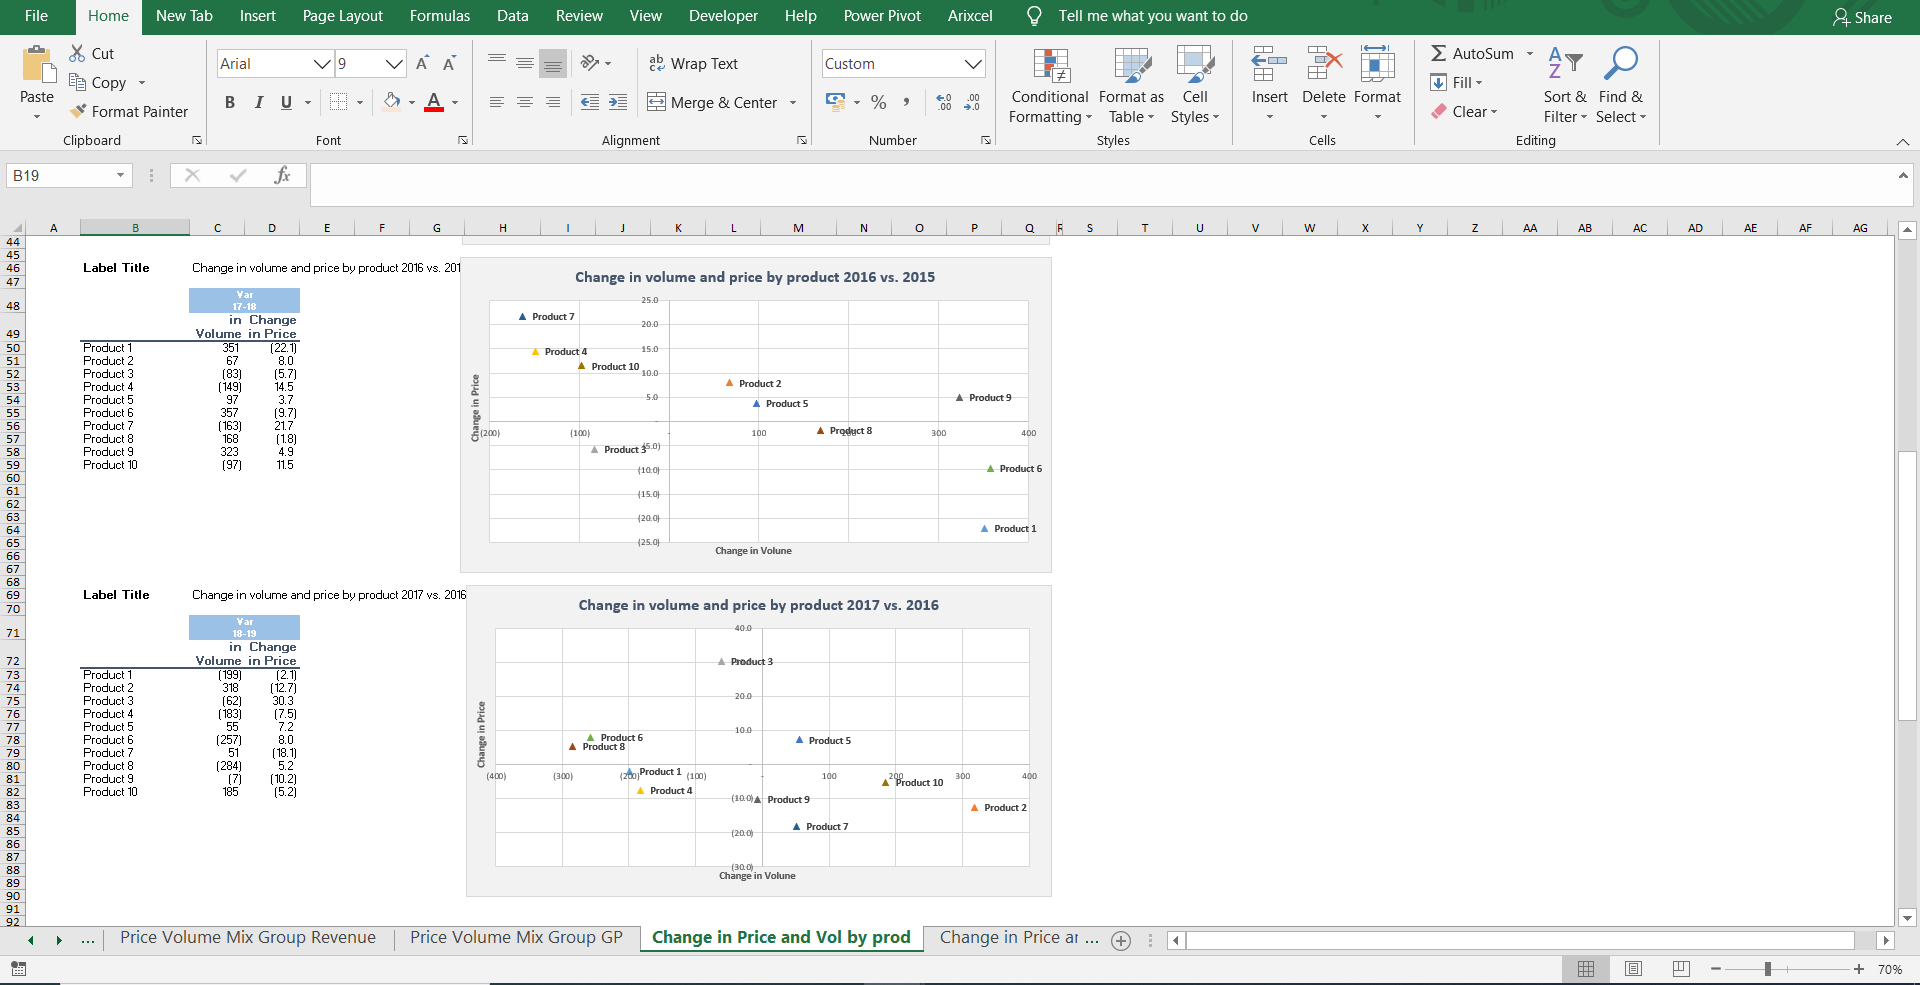Open Conditional Formatting menu
The image size is (1920, 985).
click(1050, 86)
